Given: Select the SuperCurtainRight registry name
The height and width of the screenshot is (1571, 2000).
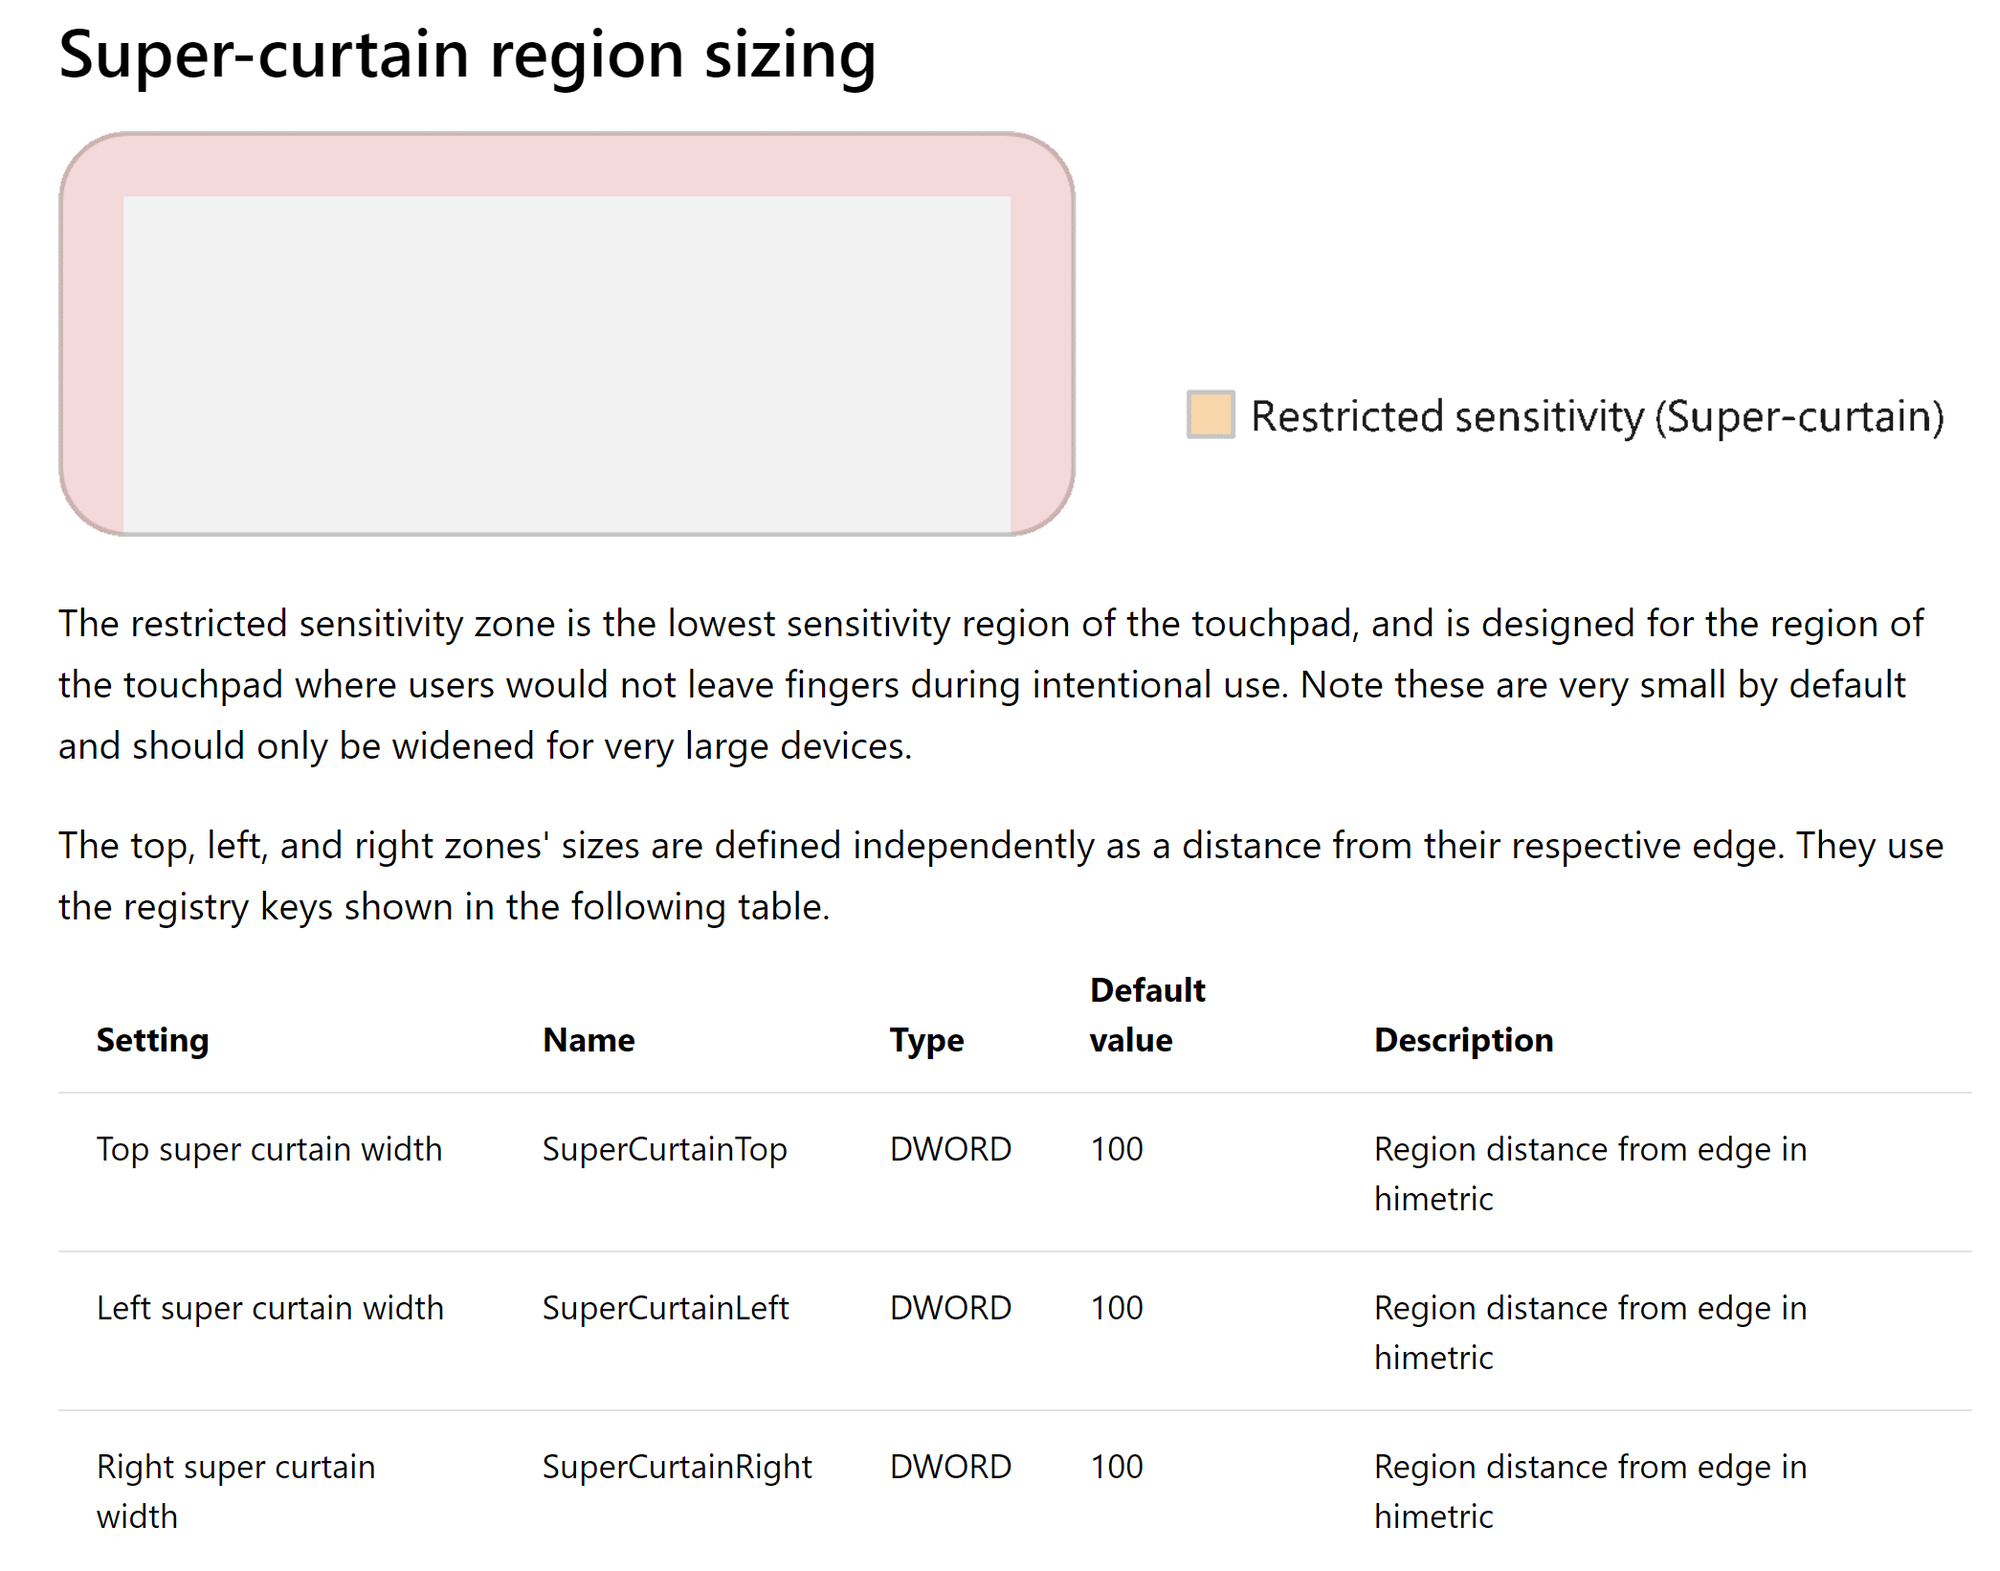Looking at the screenshot, I should tap(677, 1467).
